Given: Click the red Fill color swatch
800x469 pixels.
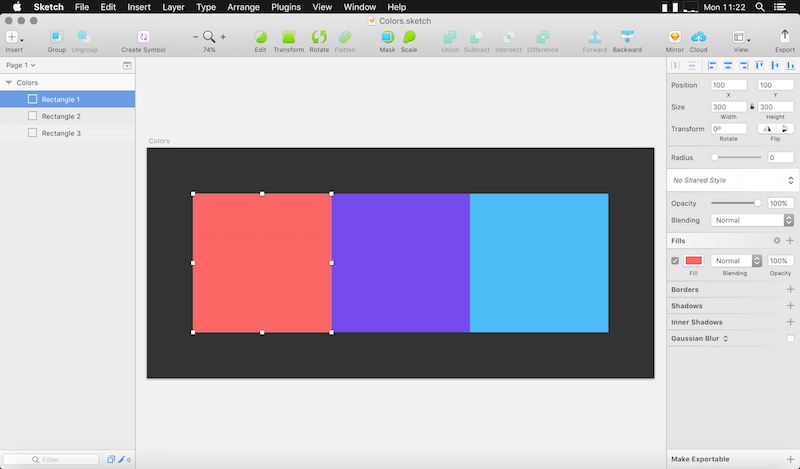Looking at the screenshot, I should point(693,261).
